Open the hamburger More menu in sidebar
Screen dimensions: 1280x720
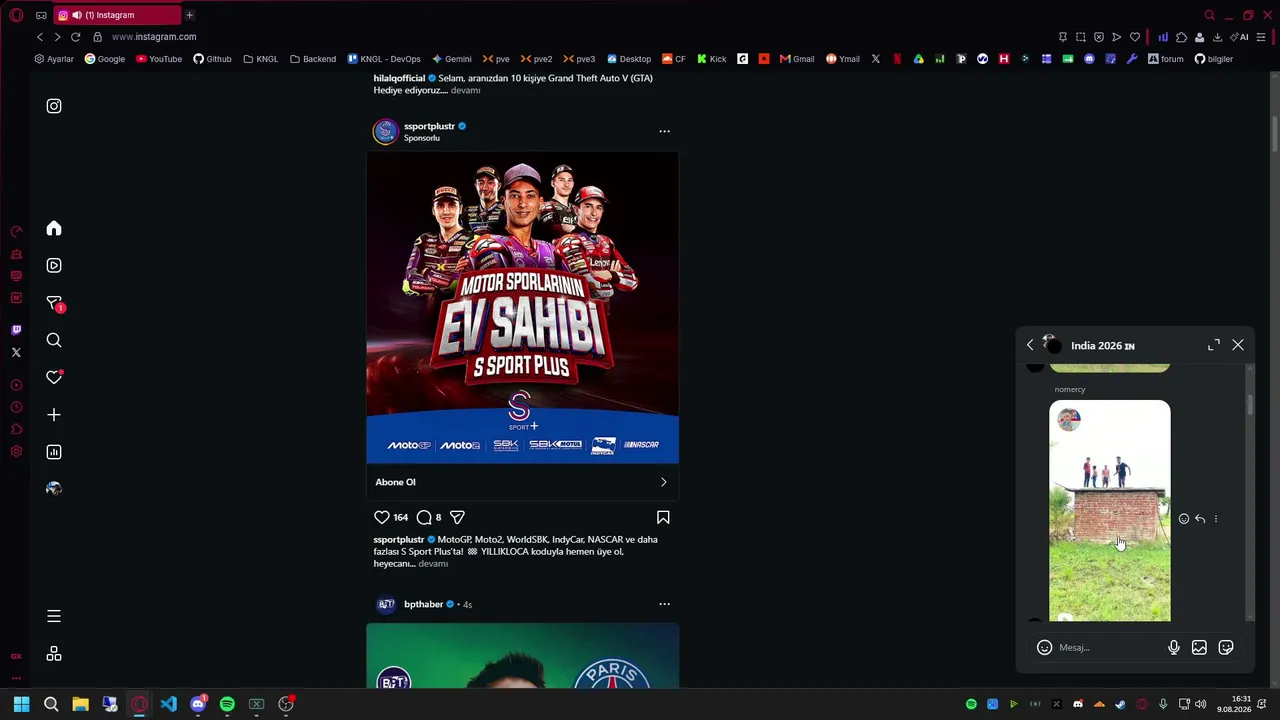(54, 616)
